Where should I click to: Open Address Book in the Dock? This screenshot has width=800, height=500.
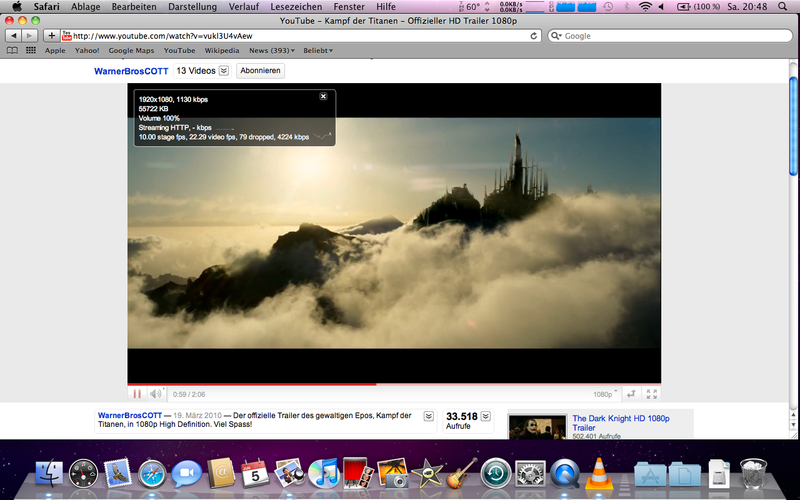[221, 473]
